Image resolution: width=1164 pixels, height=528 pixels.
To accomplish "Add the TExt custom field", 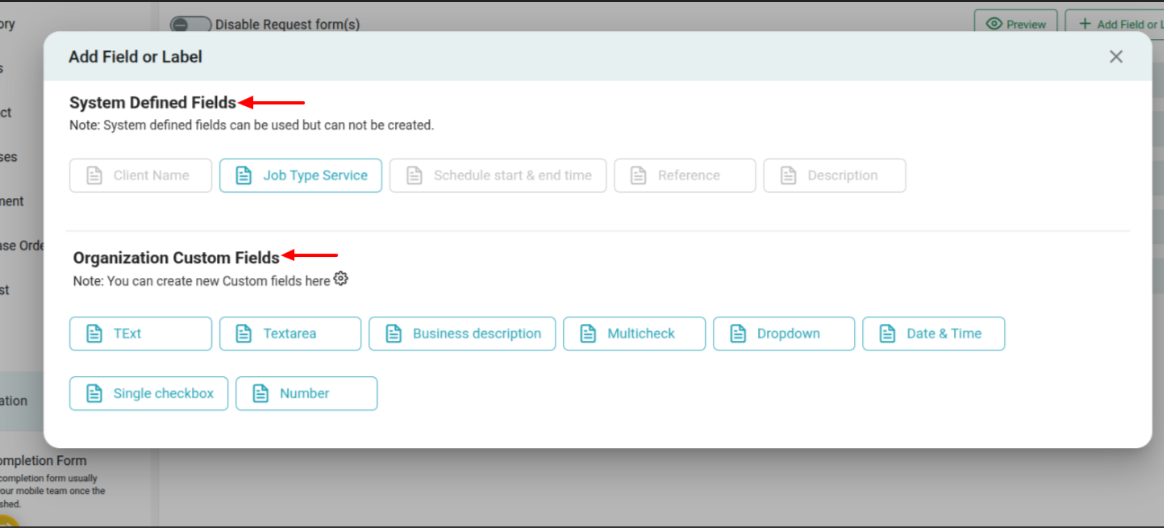I will pyautogui.click(x=140, y=334).
